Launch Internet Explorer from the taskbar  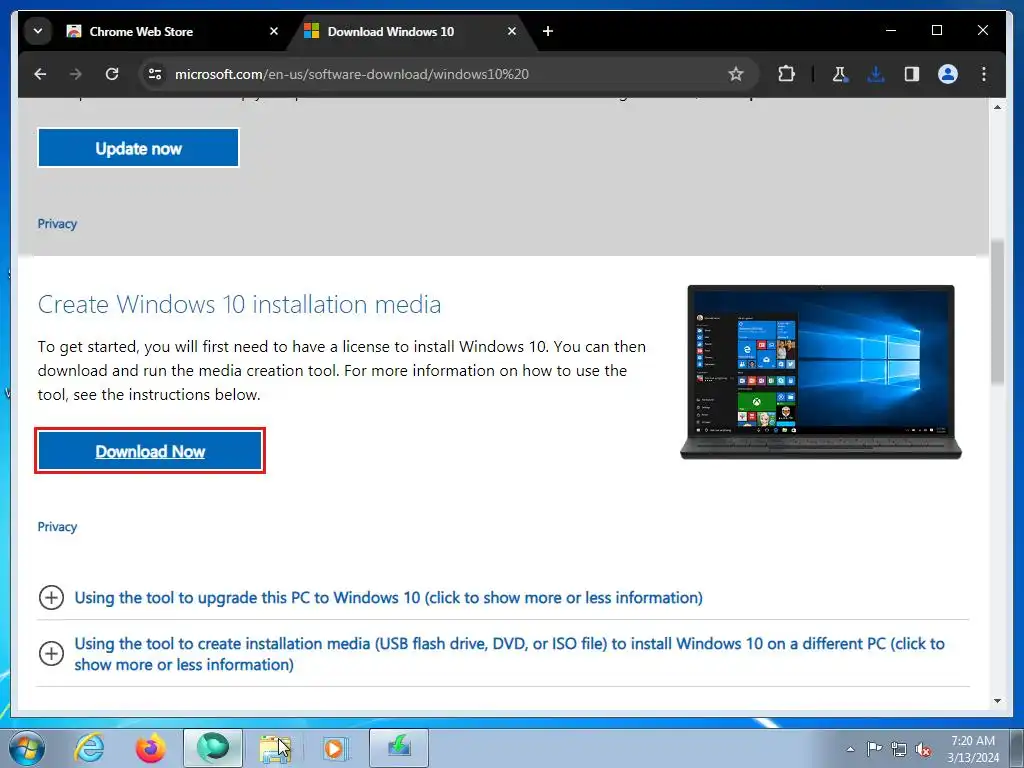point(89,748)
